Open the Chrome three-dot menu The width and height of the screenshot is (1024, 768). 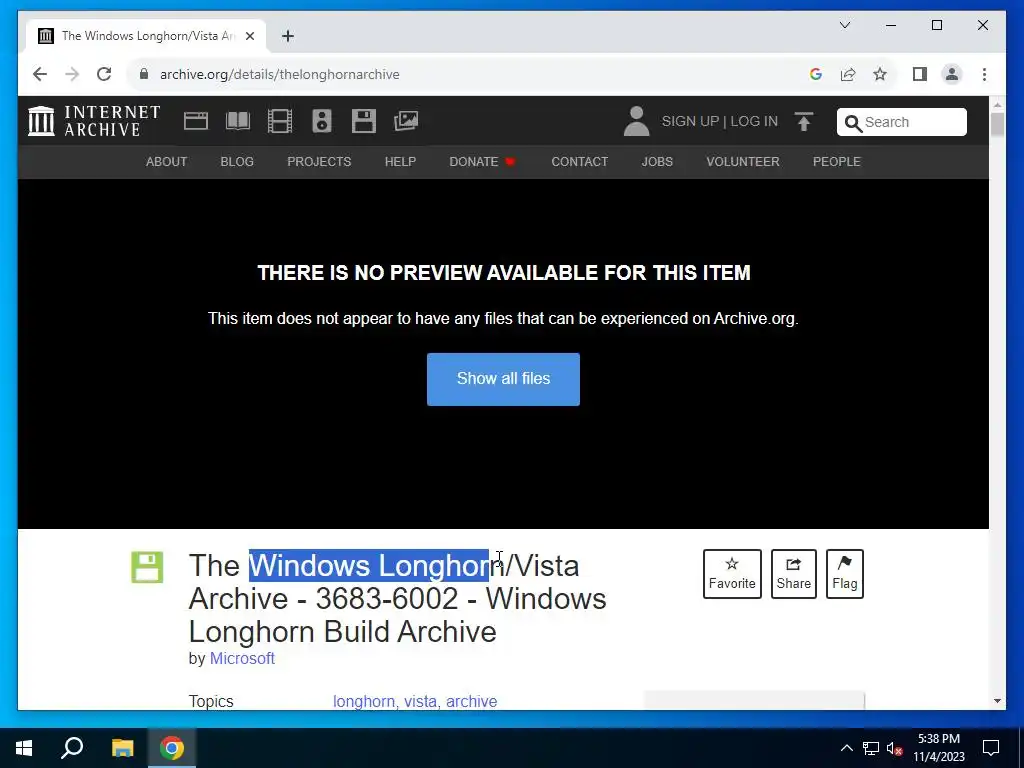point(984,74)
